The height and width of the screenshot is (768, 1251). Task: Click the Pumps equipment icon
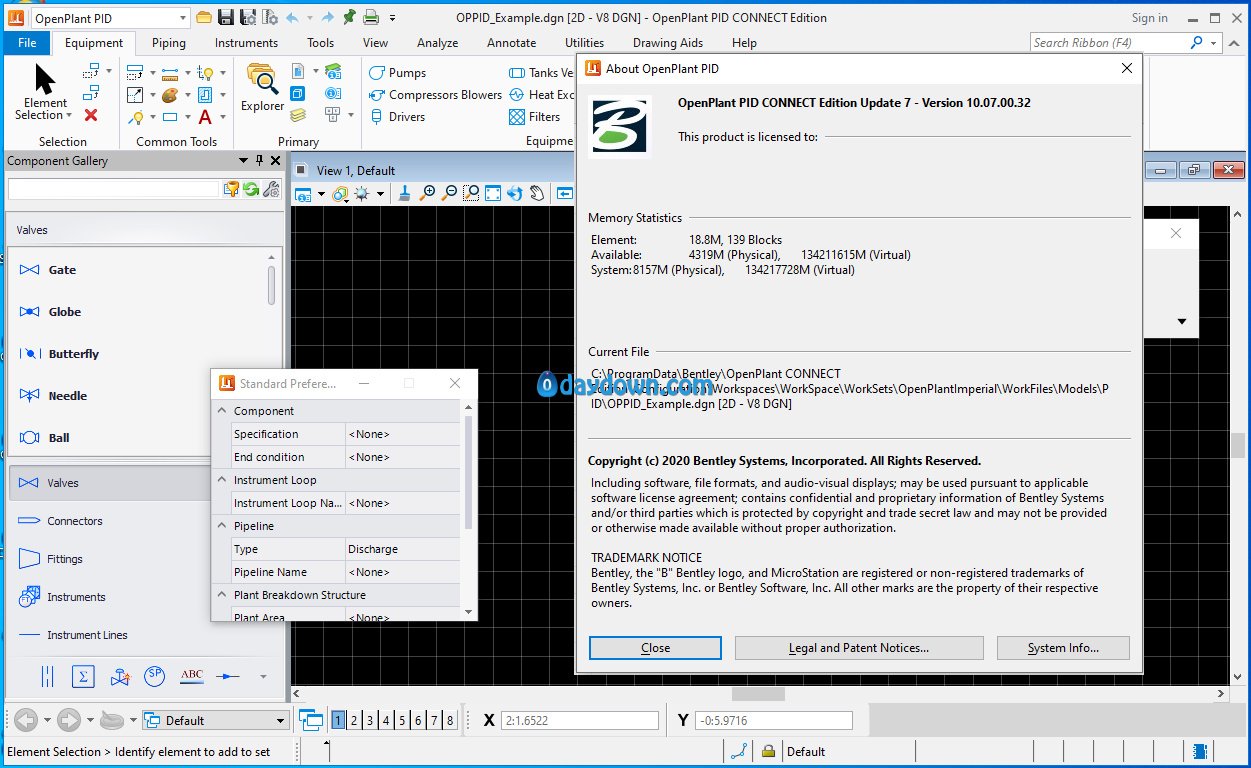click(x=377, y=73)
